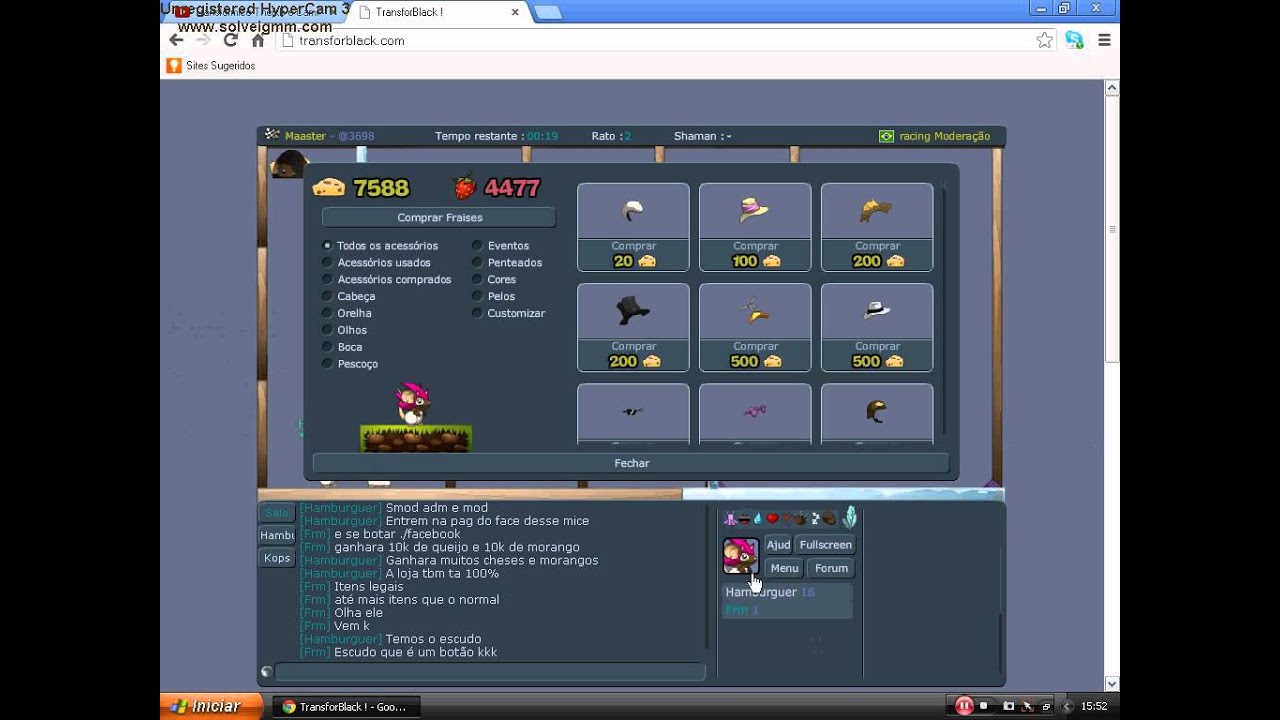
Task: Click the browser Back arrow
Action: tap(177, 40)
